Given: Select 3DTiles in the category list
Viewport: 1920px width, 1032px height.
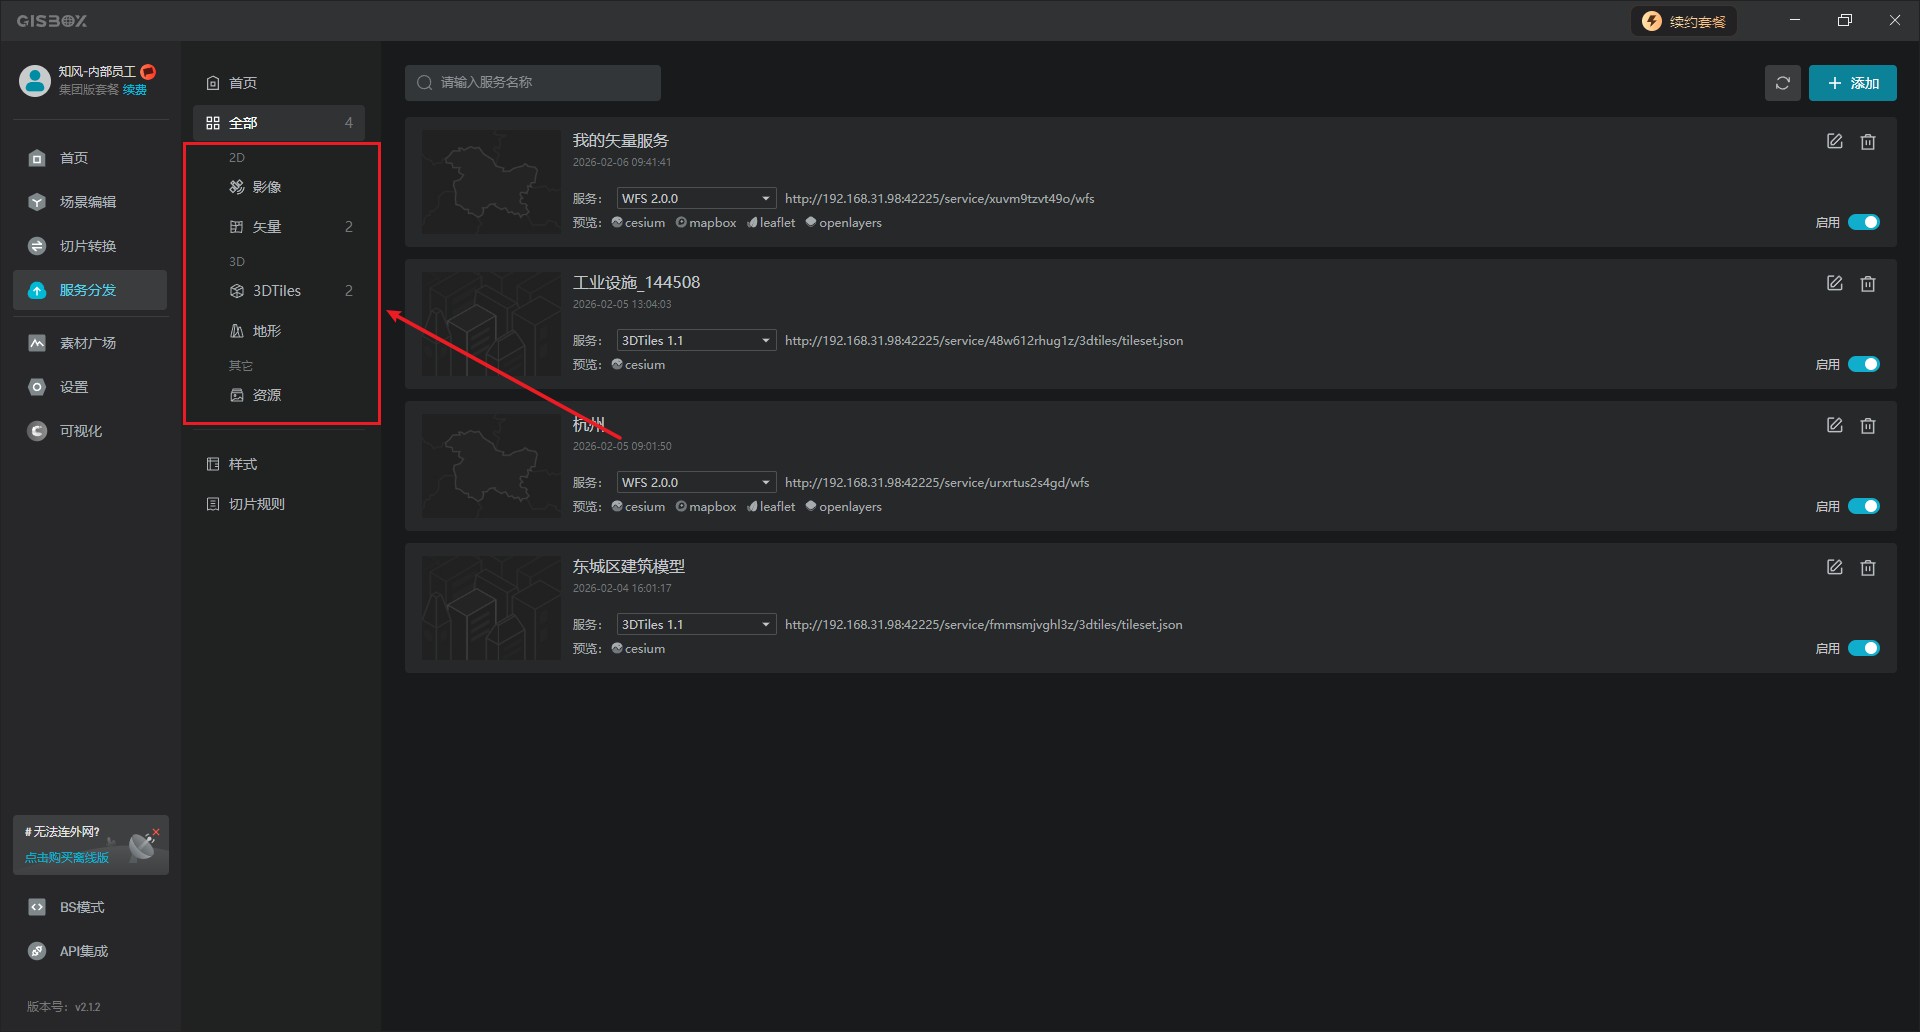Looking at the screenshot, I should click(277, 291).
